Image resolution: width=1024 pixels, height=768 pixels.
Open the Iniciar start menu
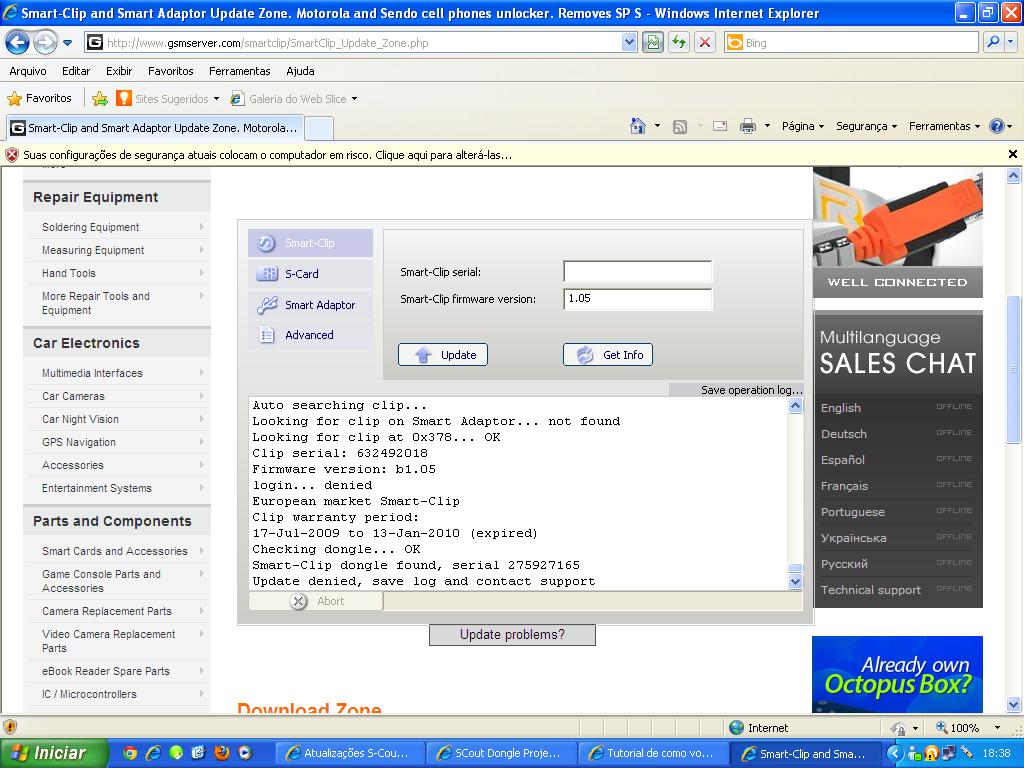click(54, 753)
